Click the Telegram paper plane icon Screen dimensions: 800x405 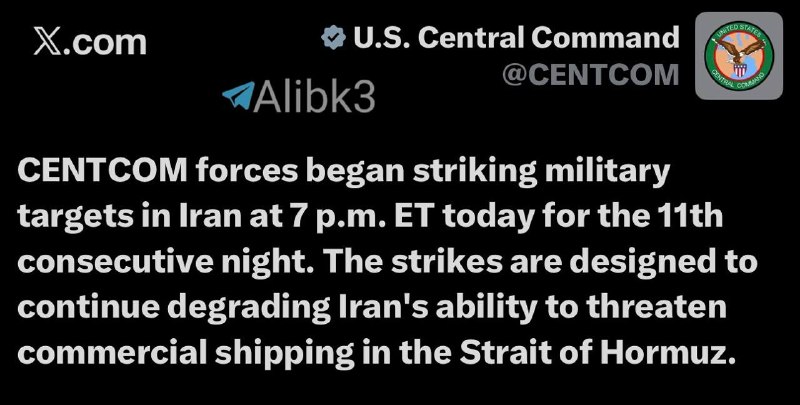click(x=238, y=96)
